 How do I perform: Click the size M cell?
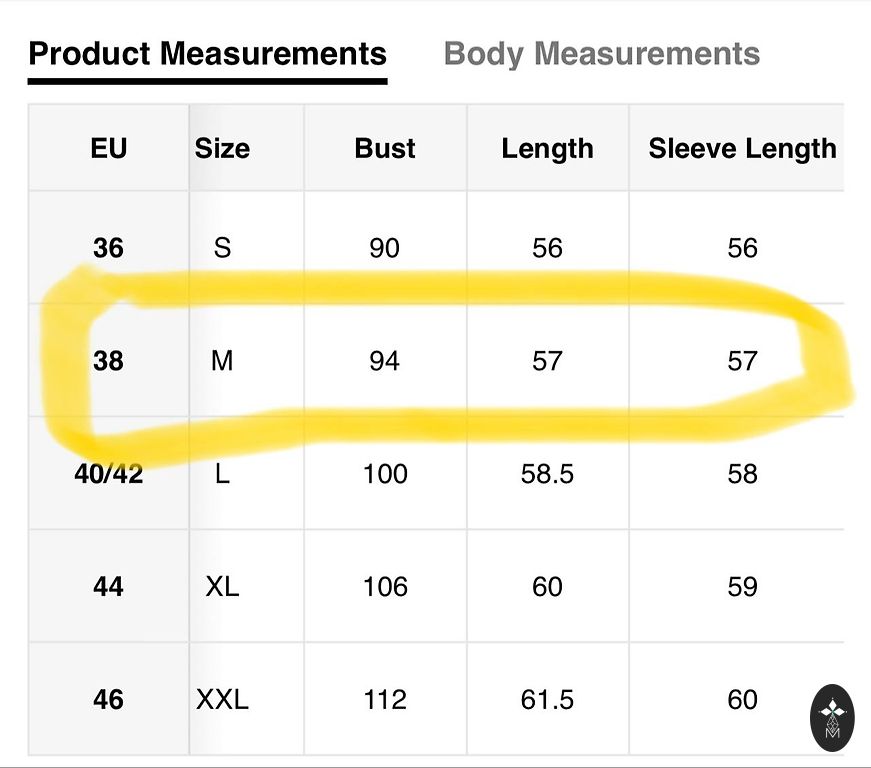point(222,360)
